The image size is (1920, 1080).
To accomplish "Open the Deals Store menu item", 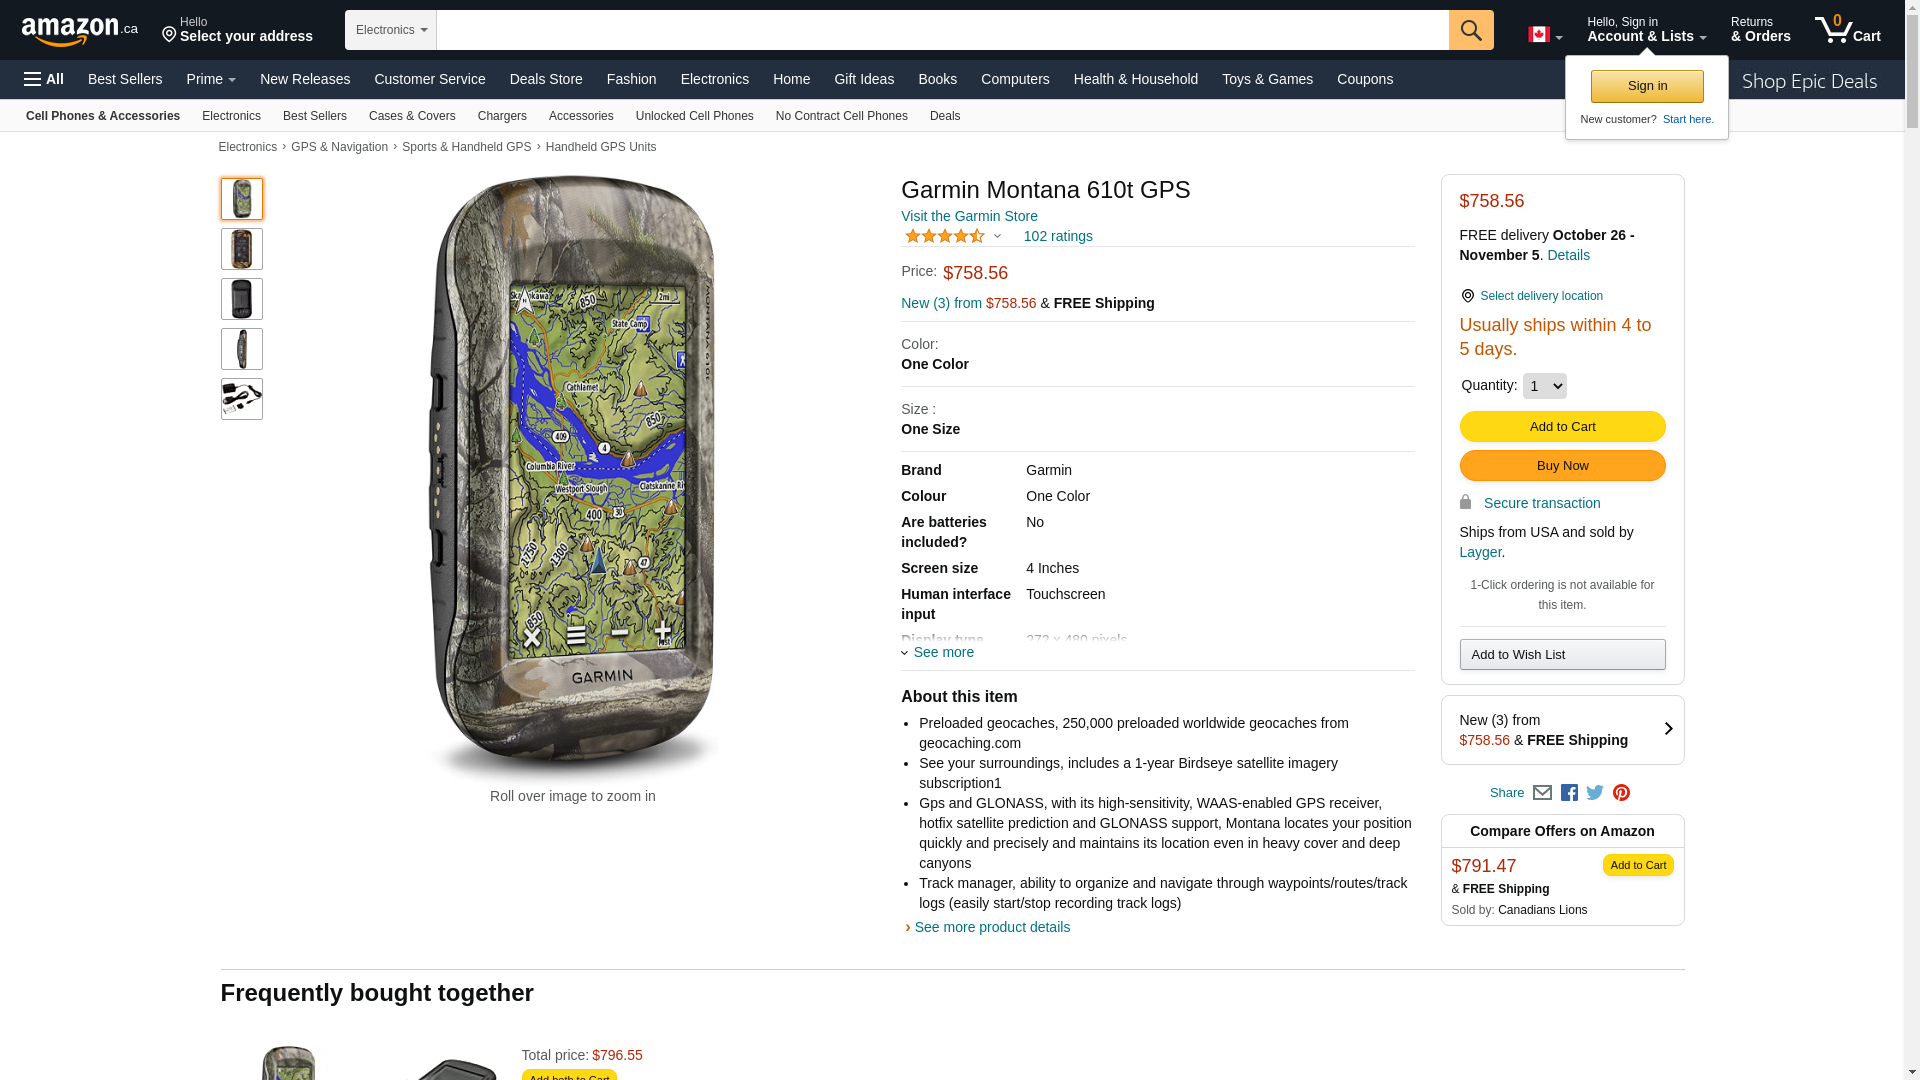I will point(546,79).
